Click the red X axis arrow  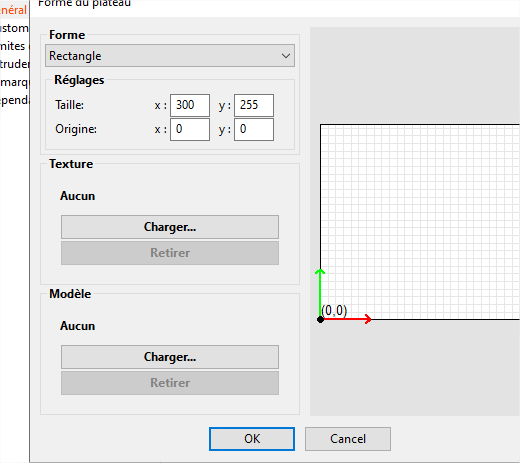(x=347, y=319)
